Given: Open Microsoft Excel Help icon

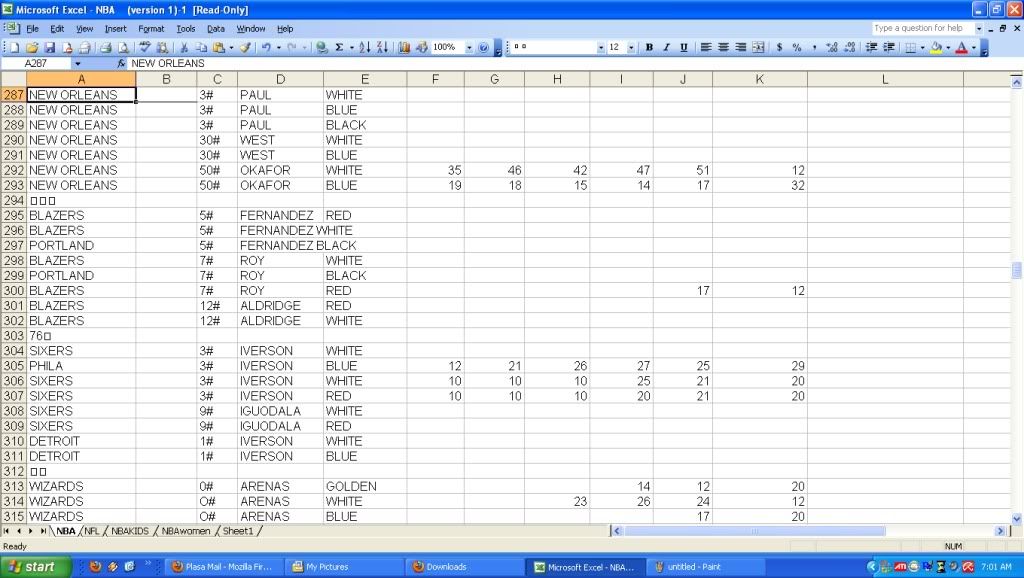Looking at the screenshot, I should click(x=483, y=48).
